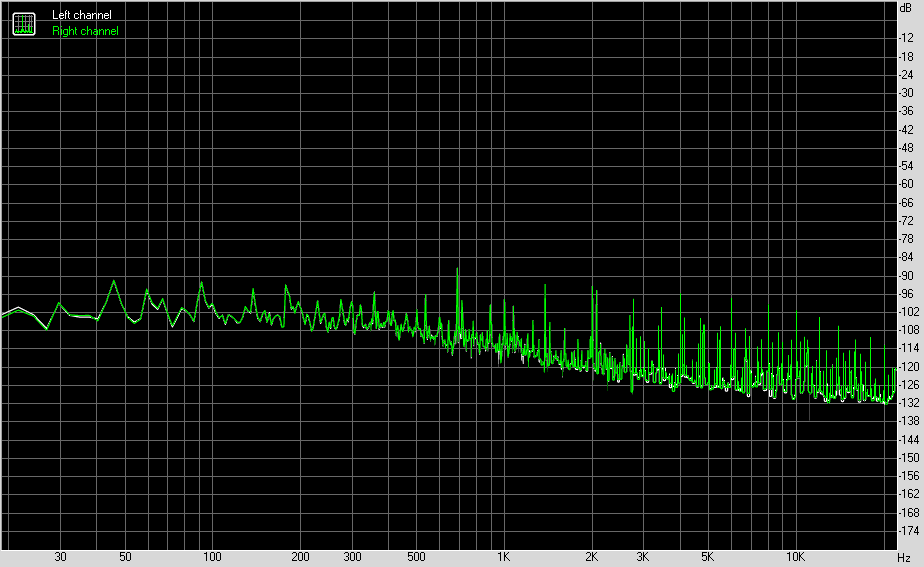924x567 pixels.
Task: Click the 3K frequency label
Action: (x=642, y=557)
